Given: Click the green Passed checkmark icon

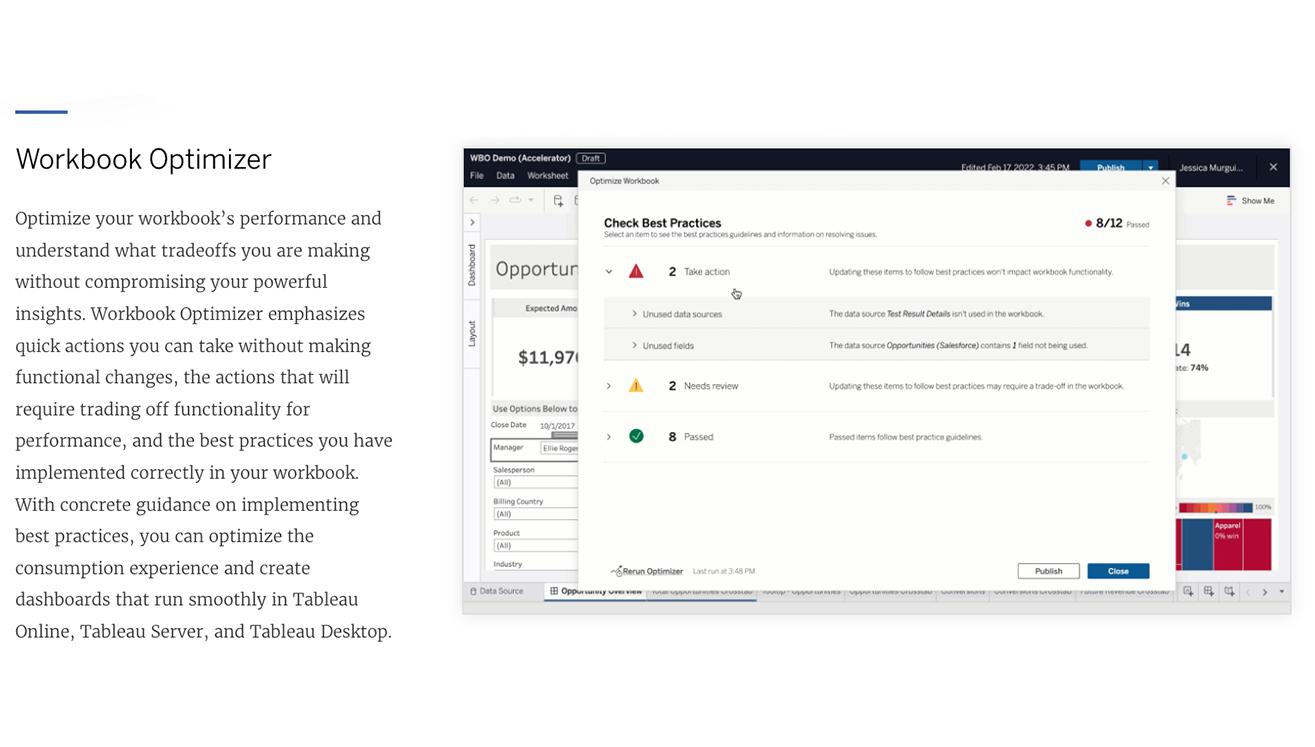Looking at the screenshot, I should tap(636, 434).
